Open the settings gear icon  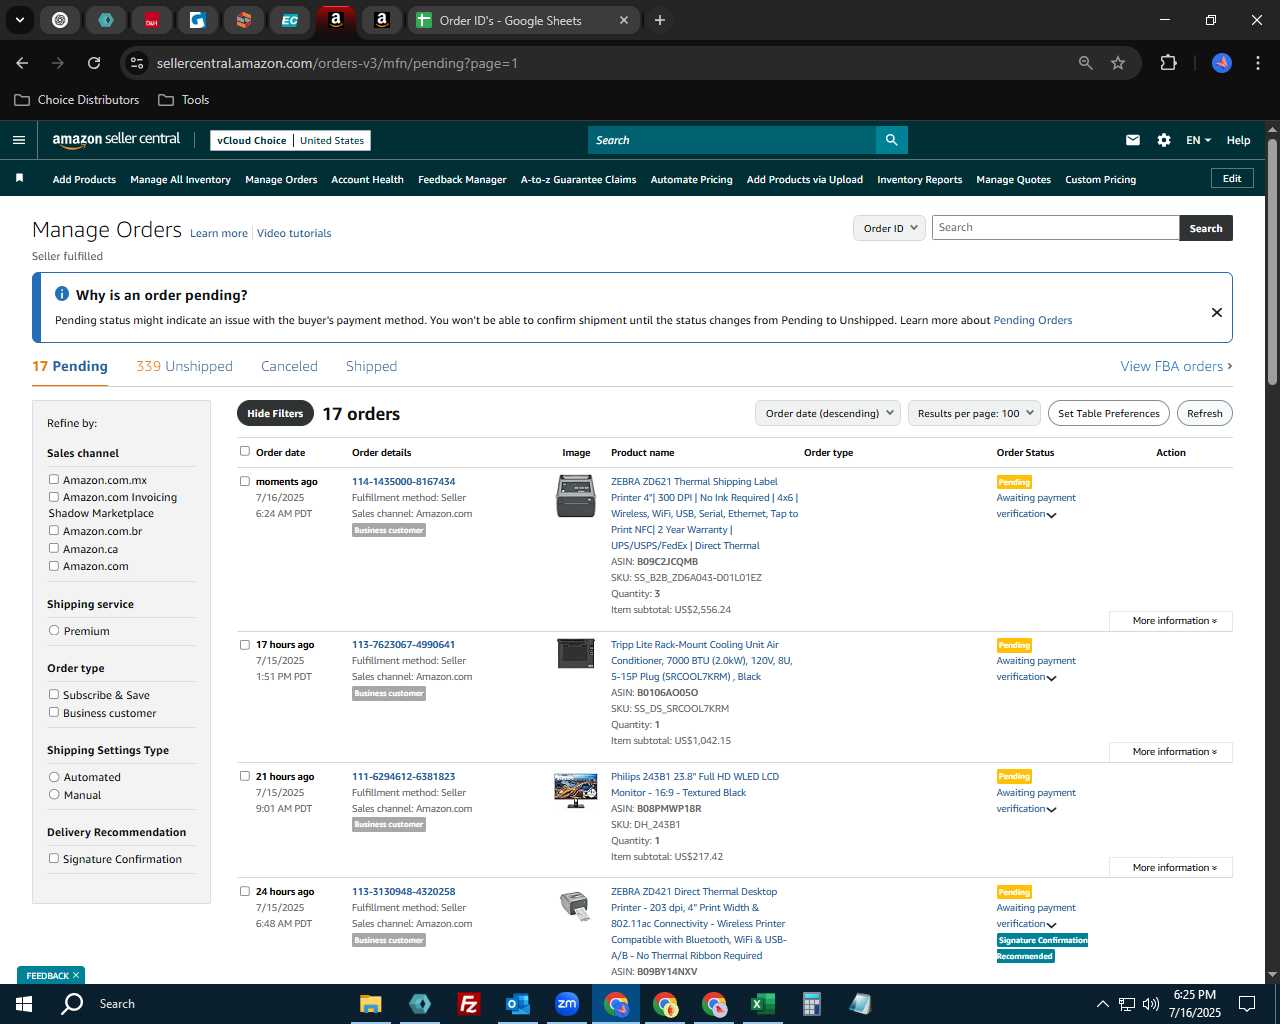click(1164, 140)
